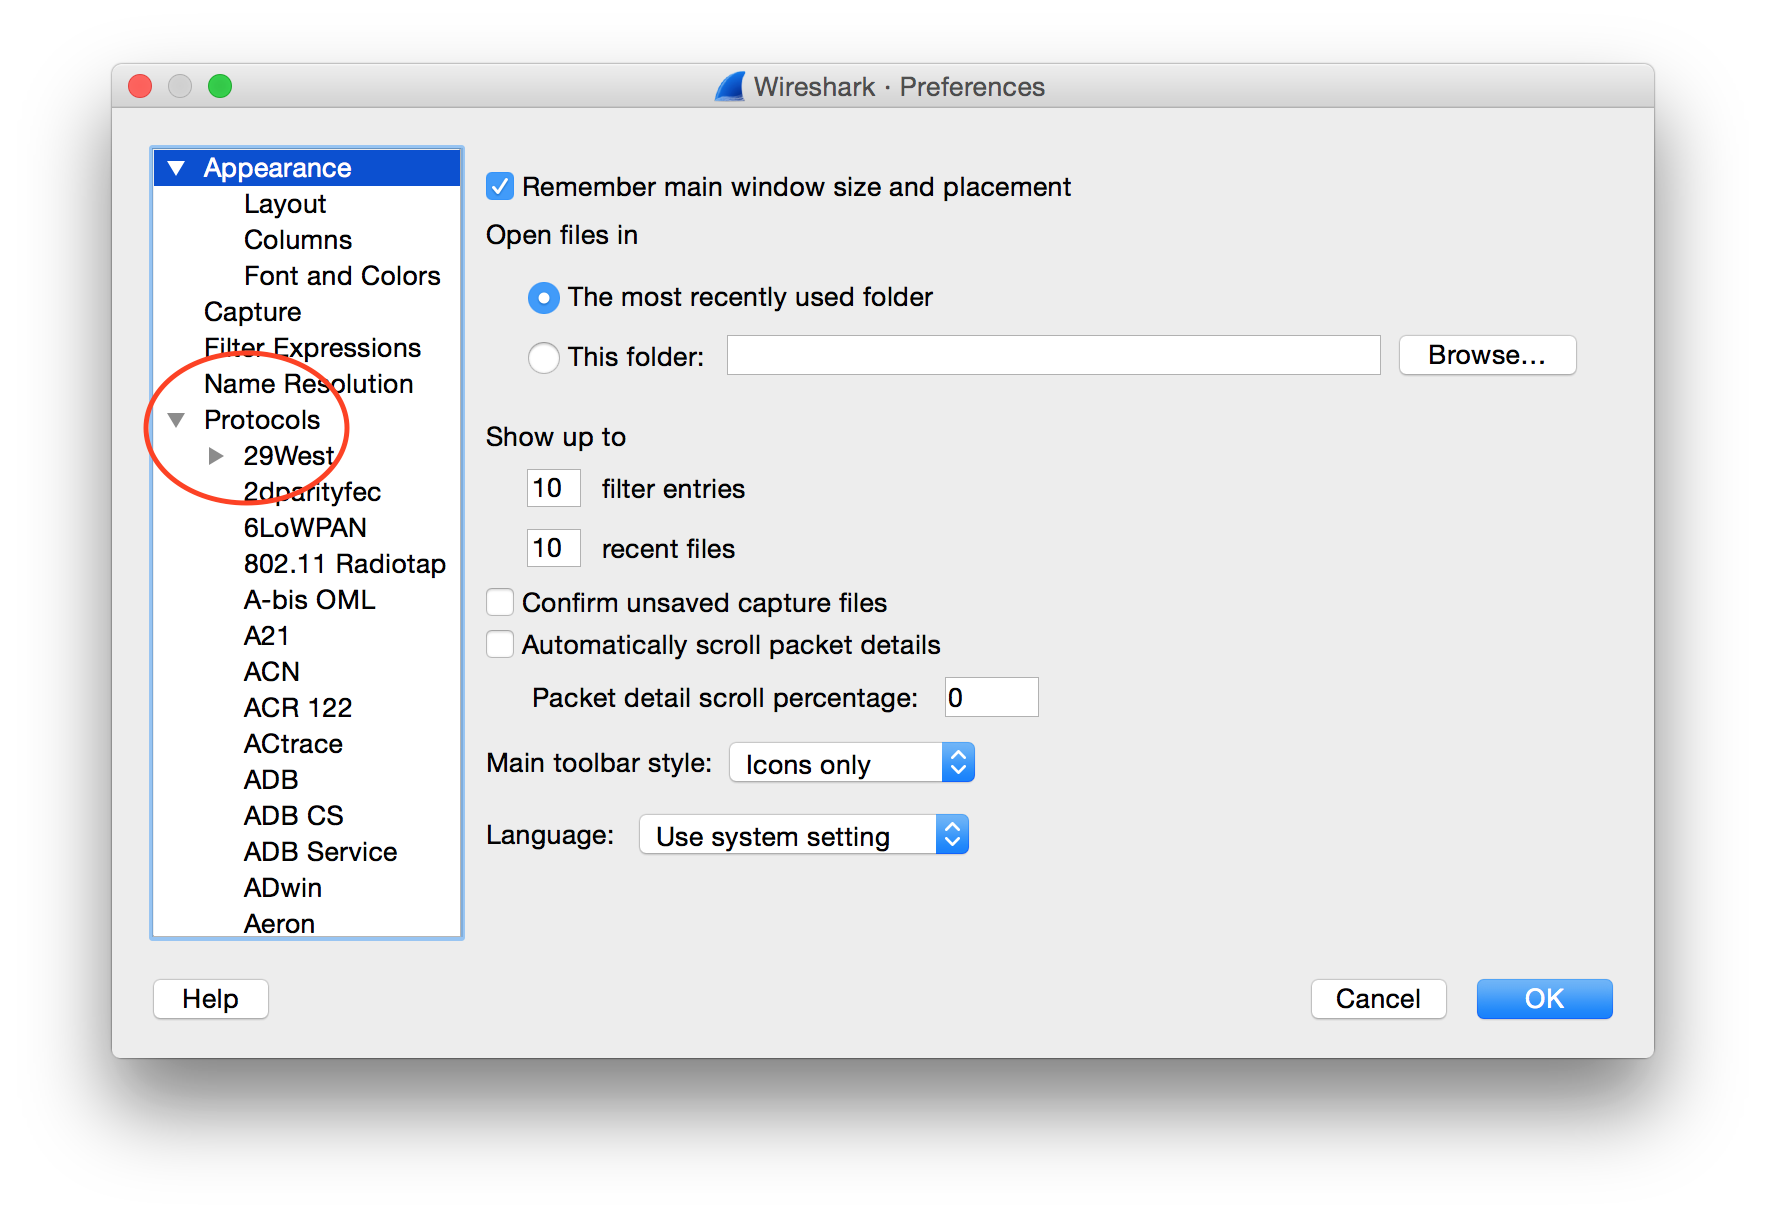Image resolution: width=1766 pixels, height=1218 pixels.
Task: Click the Help button
Action: 210,999
